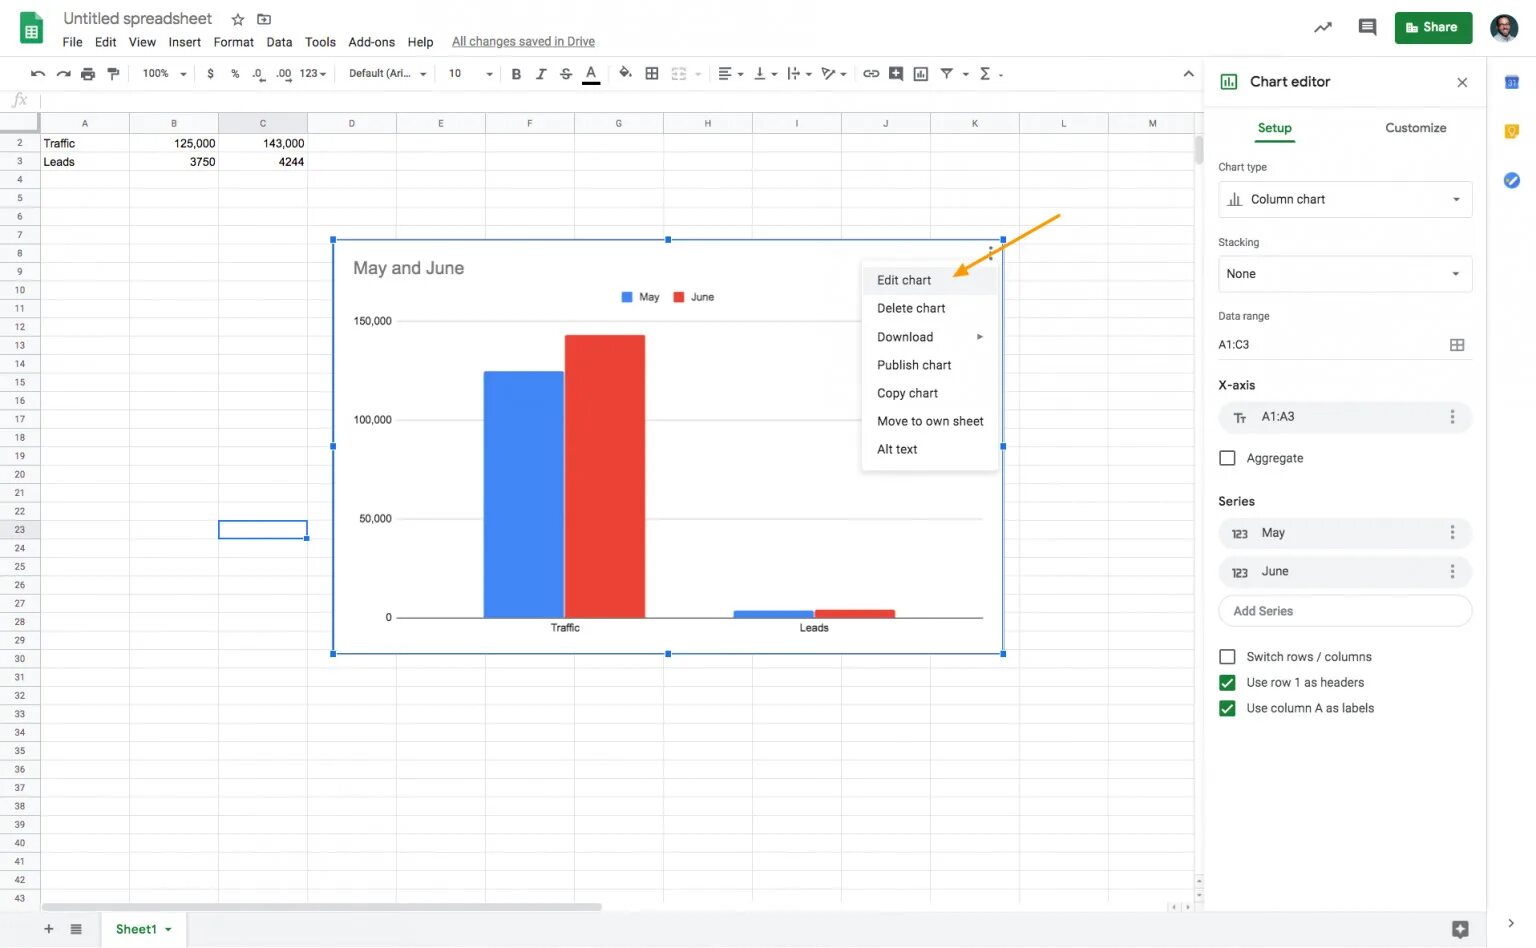Format as percent with % icon
Image resolution: width=1536 pixels, height=948 pixels.
235,74
